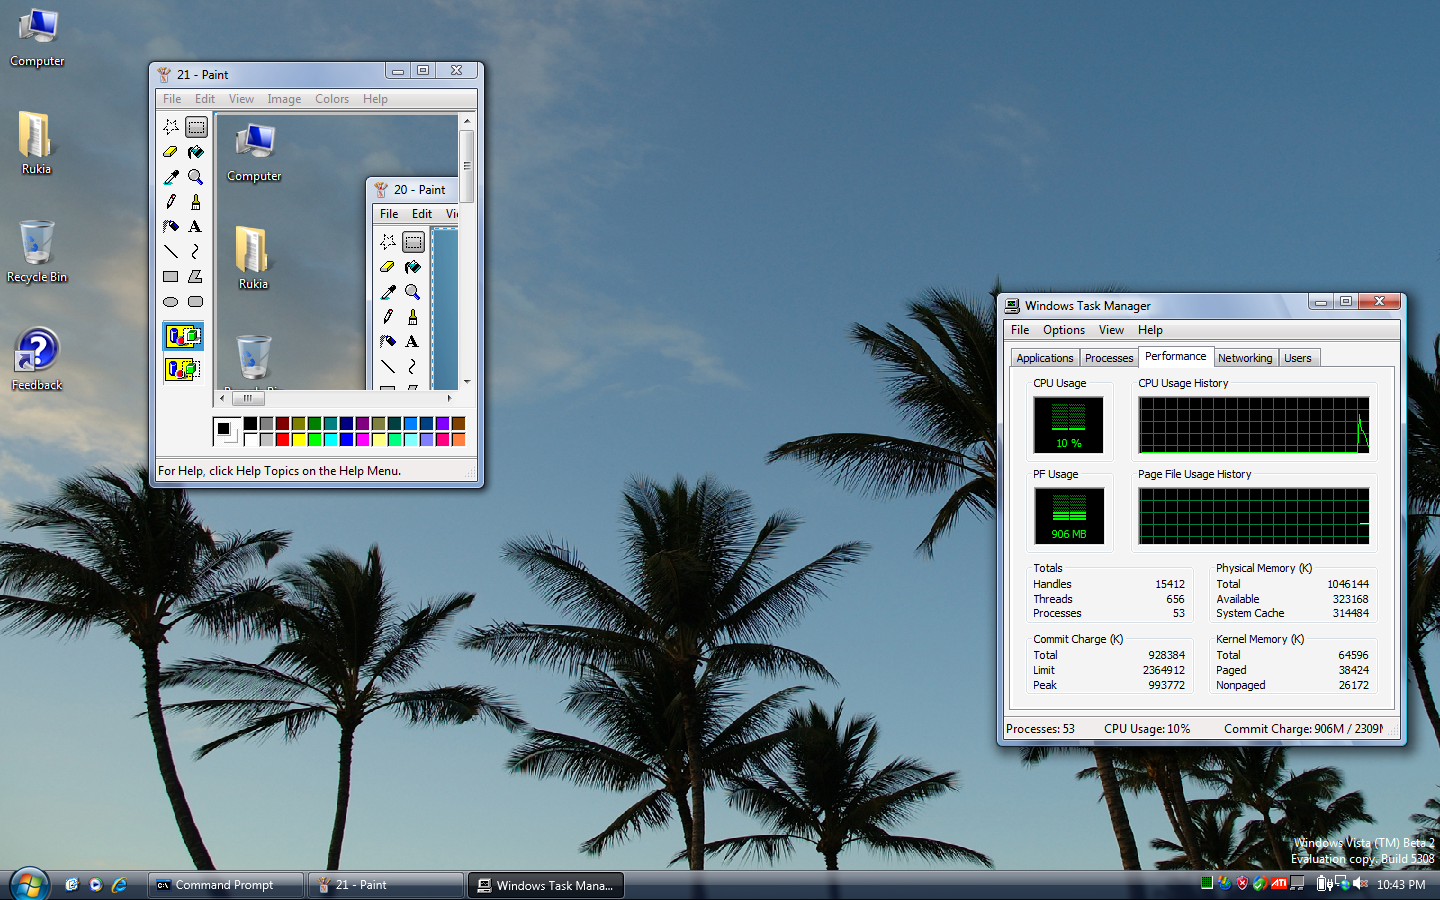This screenshot has height=900, width=1440.
Task: Choose the Text tool (letter A)
Action: [x=196, y=227]
